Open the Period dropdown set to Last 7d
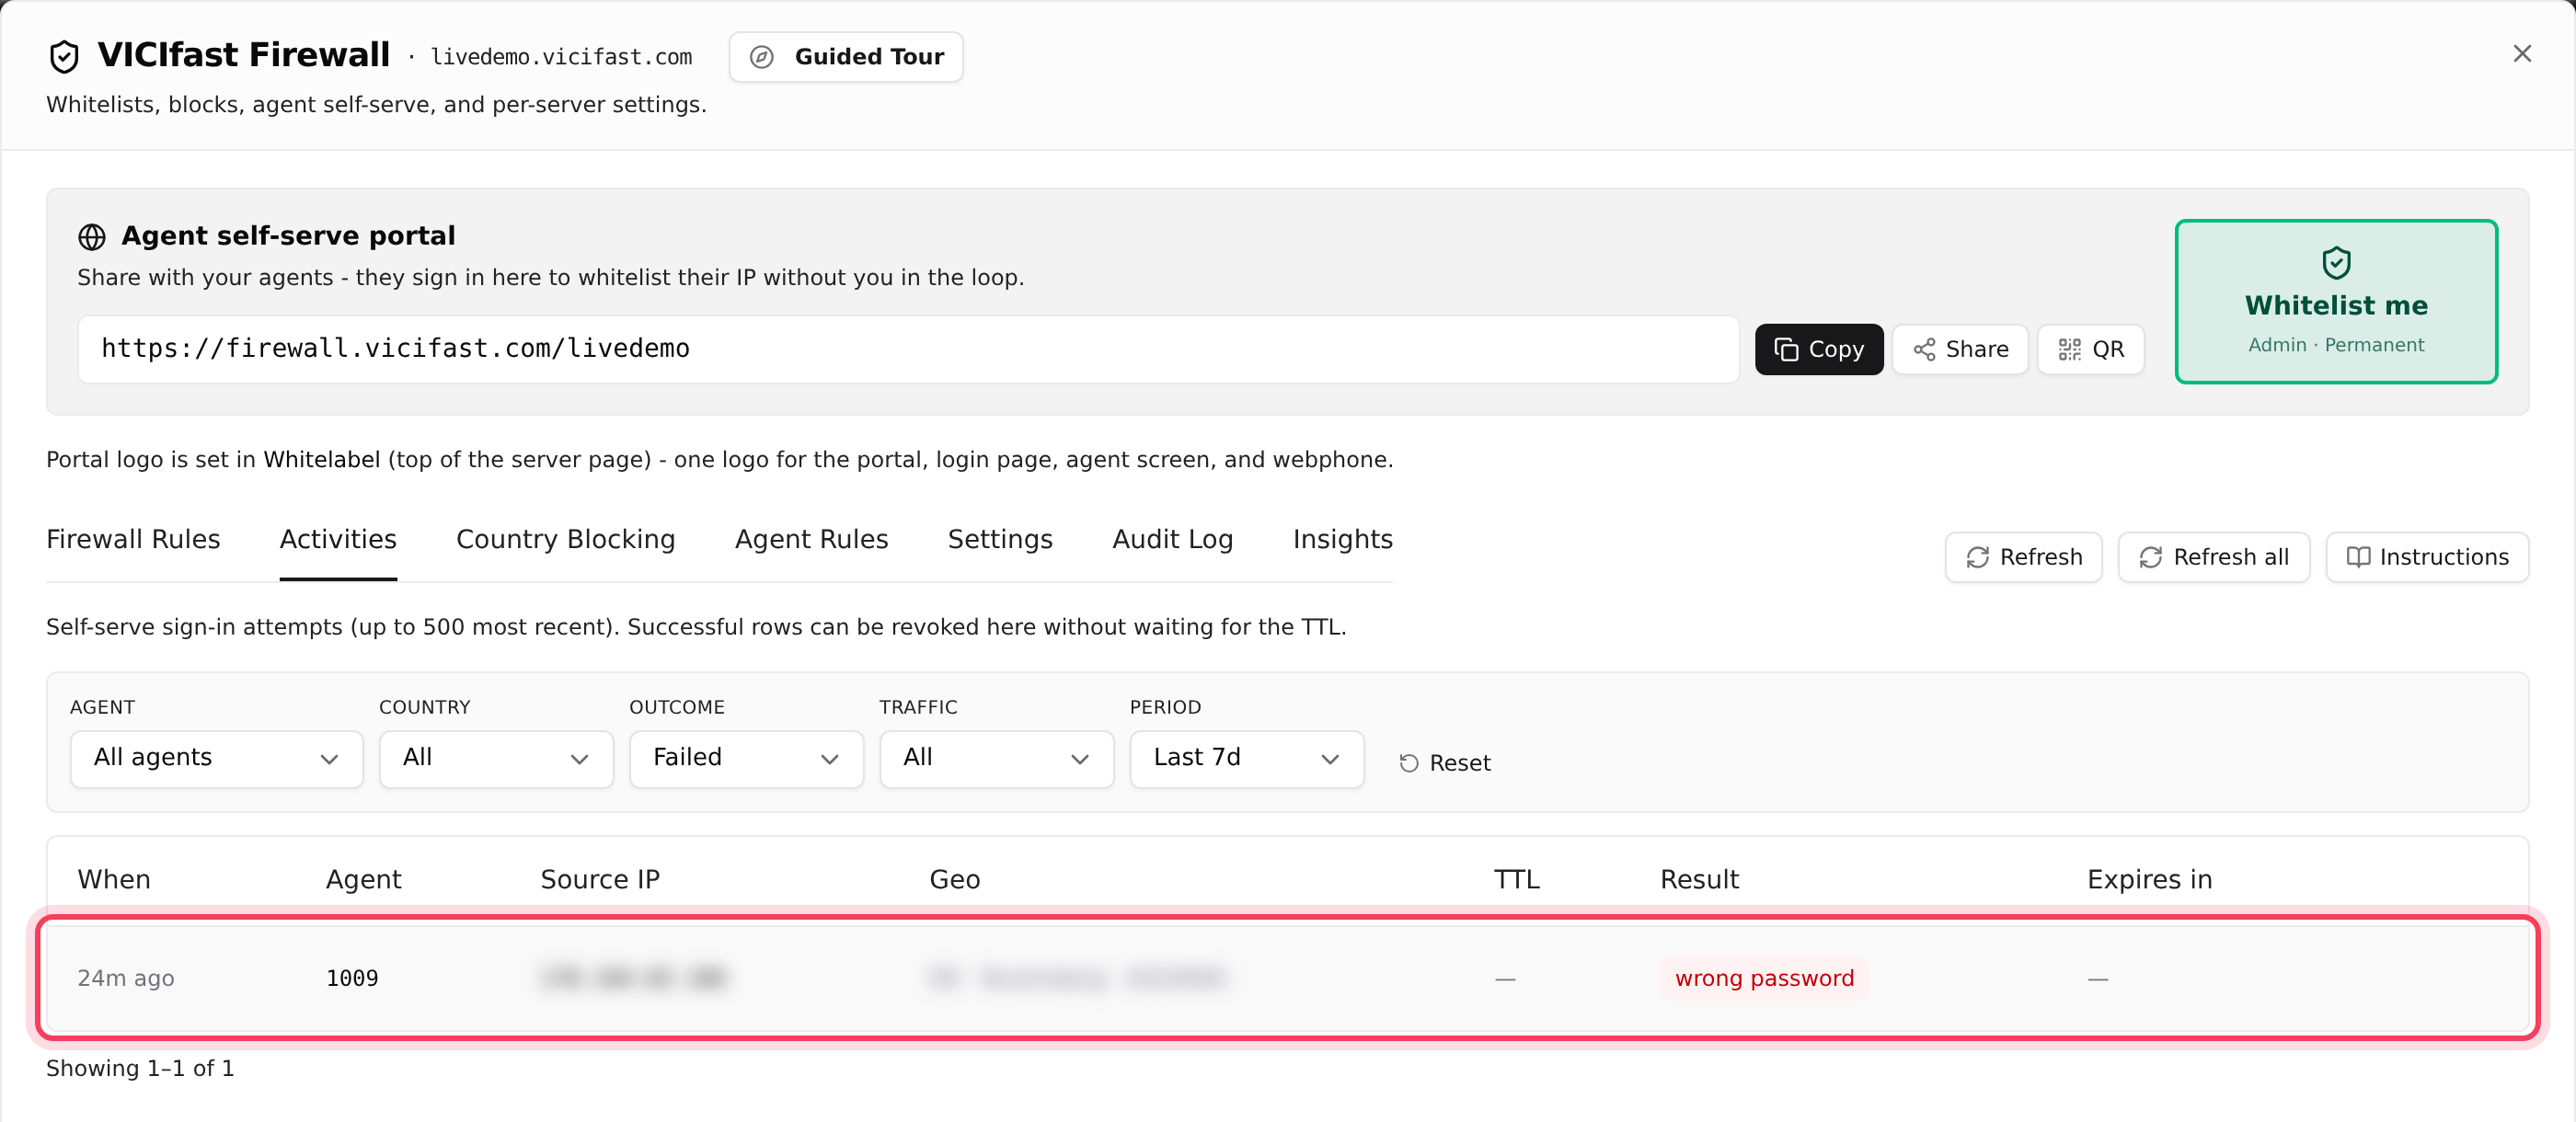Image resolution: width=2576 pixels, height=1122 pixels. click(x=1246, y=759)
